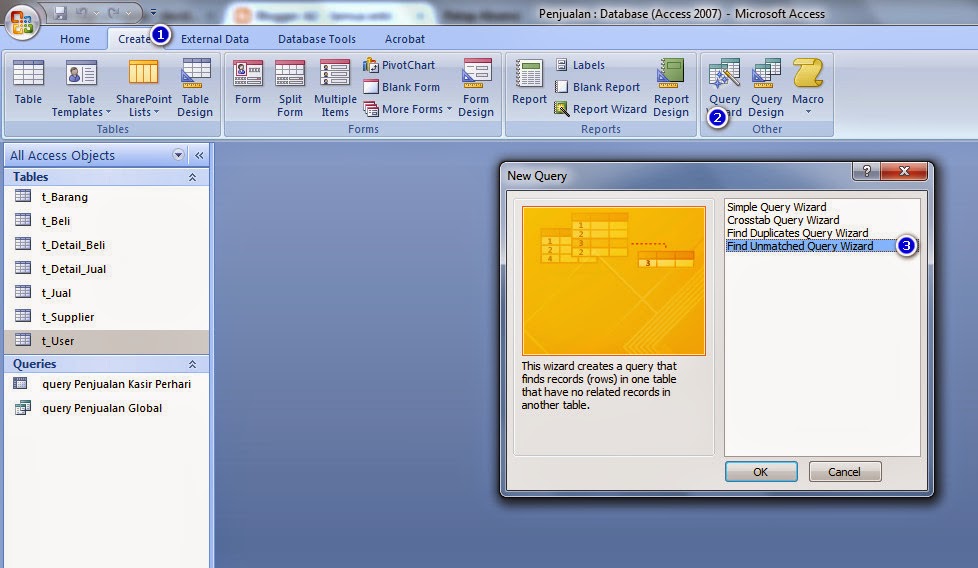This screenshot has width=978, height=568.
Task: Select the t_User table
Action: pyautogui.click(x=107, y=341)
